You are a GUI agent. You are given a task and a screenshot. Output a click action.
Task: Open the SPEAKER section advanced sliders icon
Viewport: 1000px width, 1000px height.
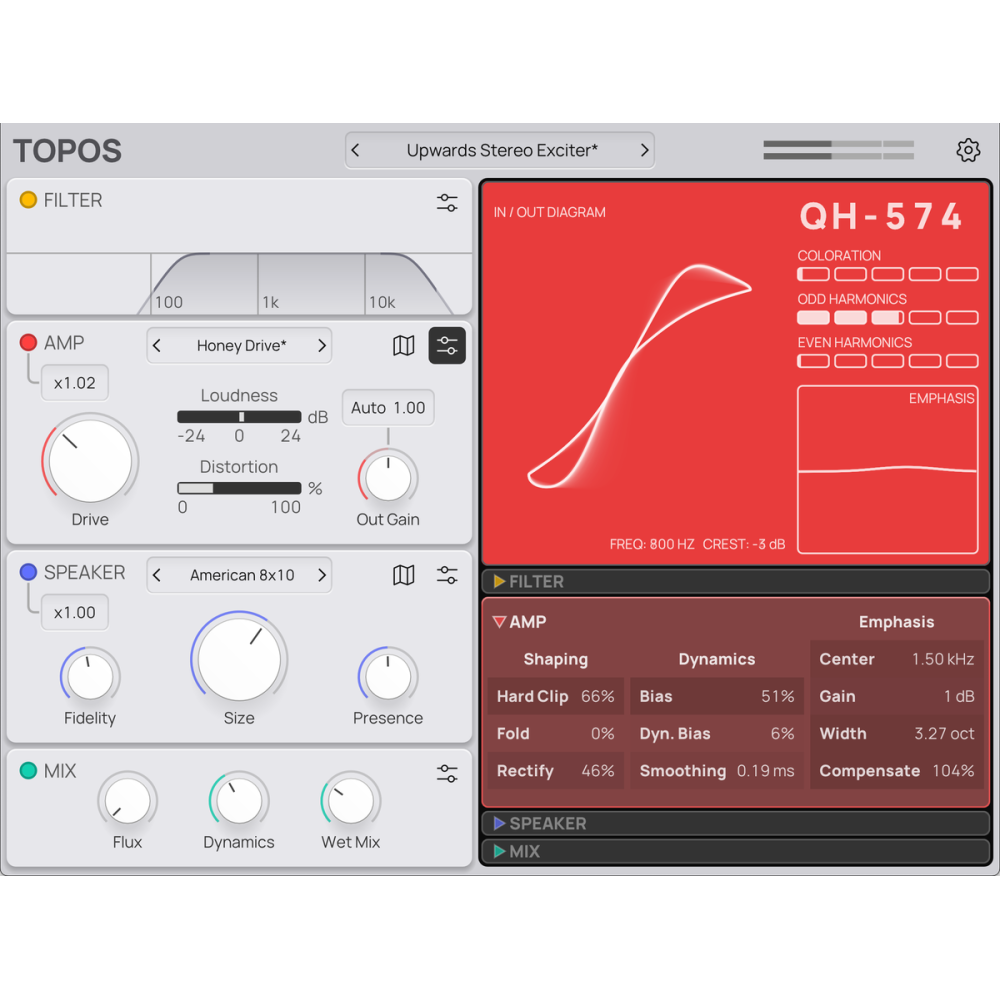(447, 575)
